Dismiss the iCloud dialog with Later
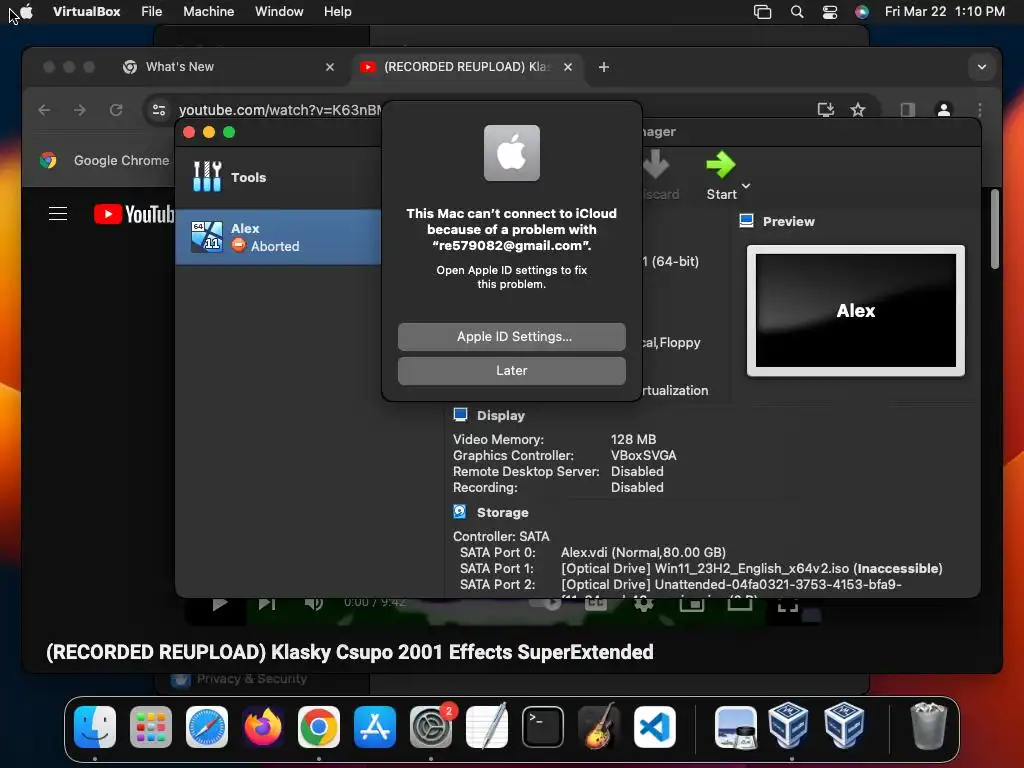 pos(511,370)
